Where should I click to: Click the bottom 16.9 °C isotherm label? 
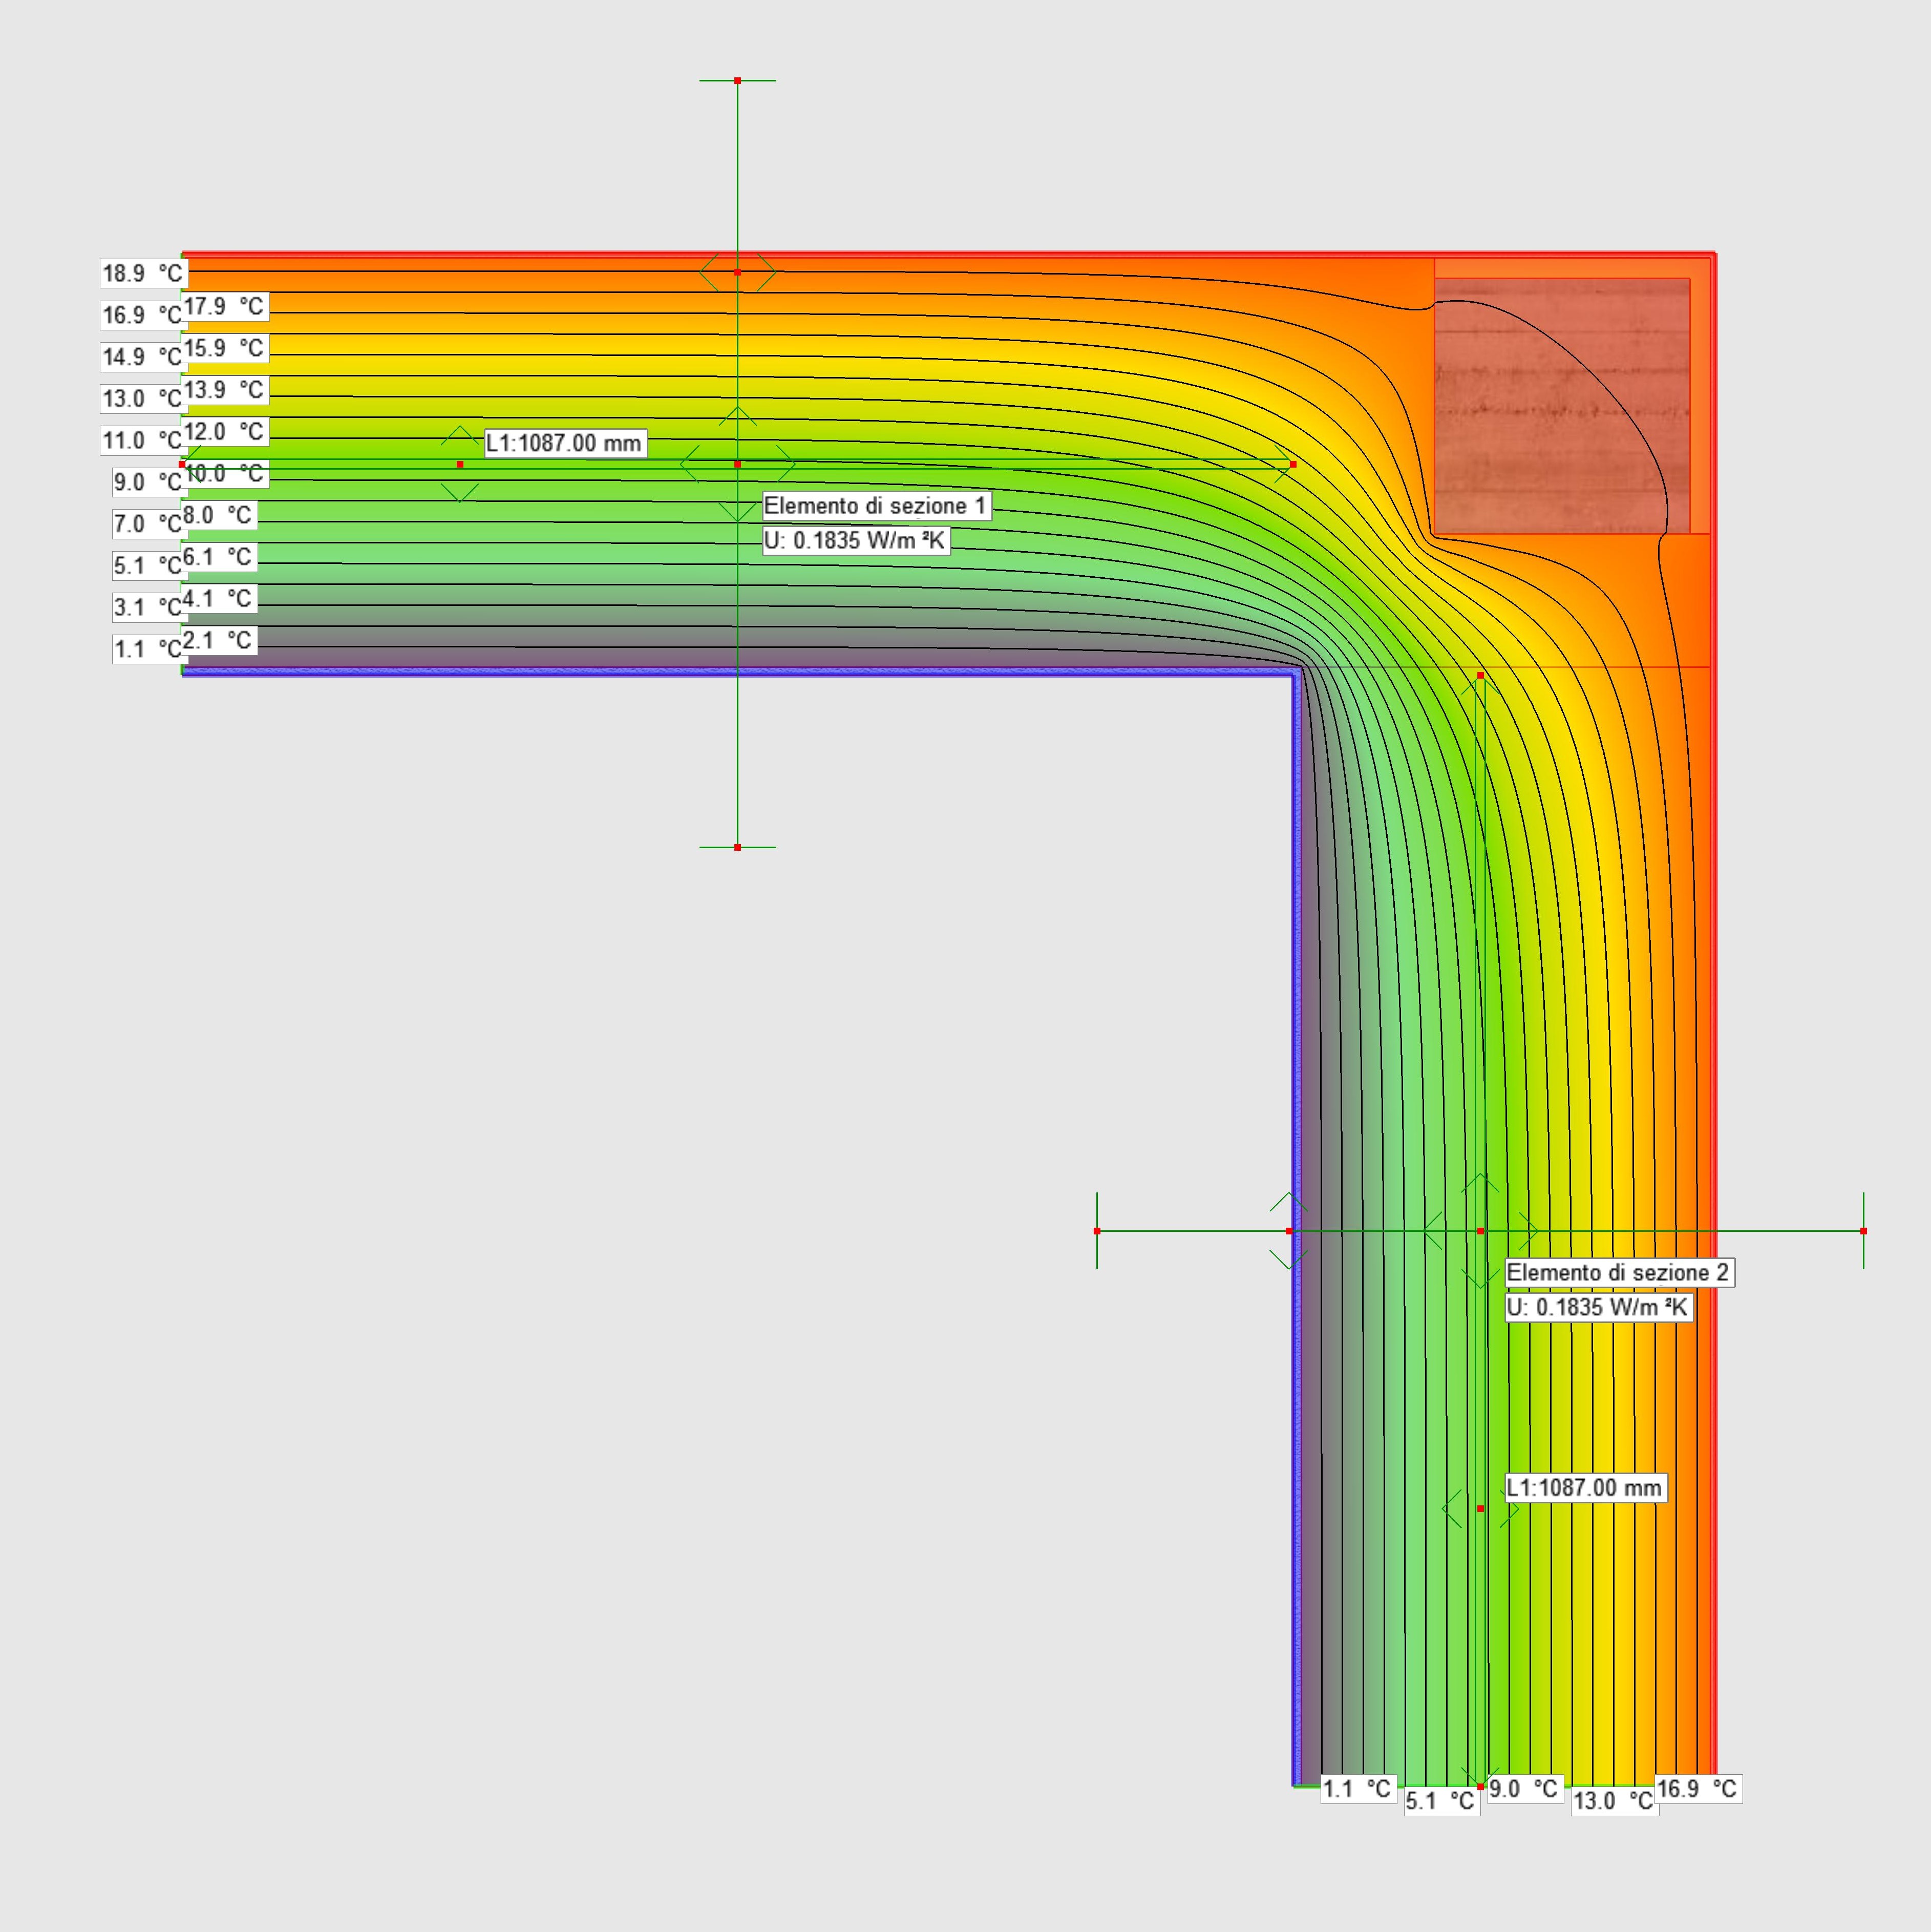coord(1698,1789)
